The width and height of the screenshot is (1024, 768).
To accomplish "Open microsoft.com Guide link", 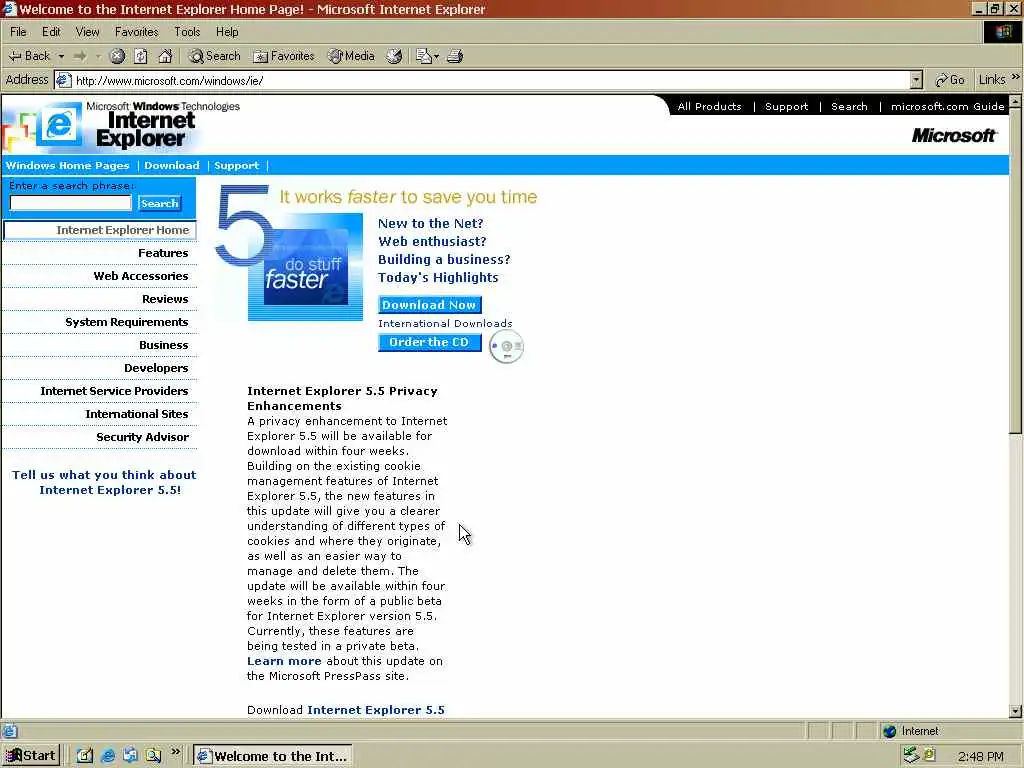I will [948, 106].
